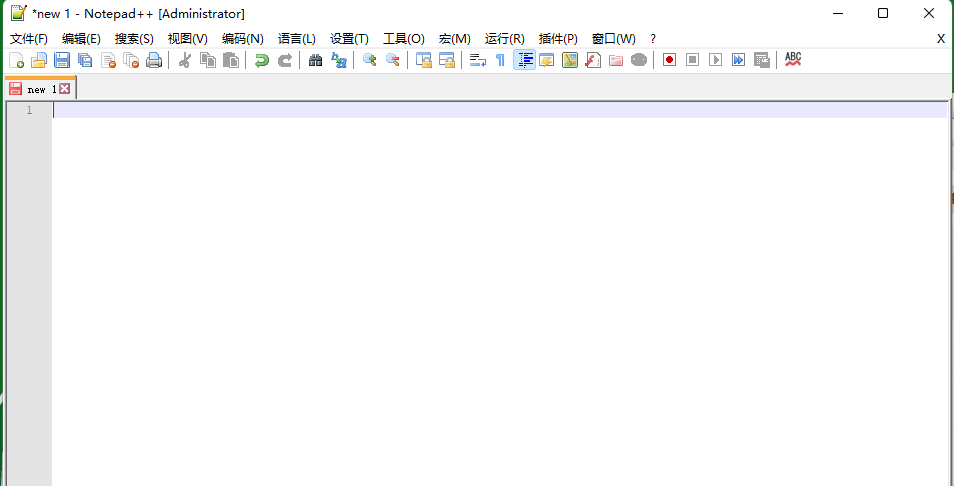The image size is (954, 486).
Task: Save the current file using the floppy icon
Action: click(62, 60)
